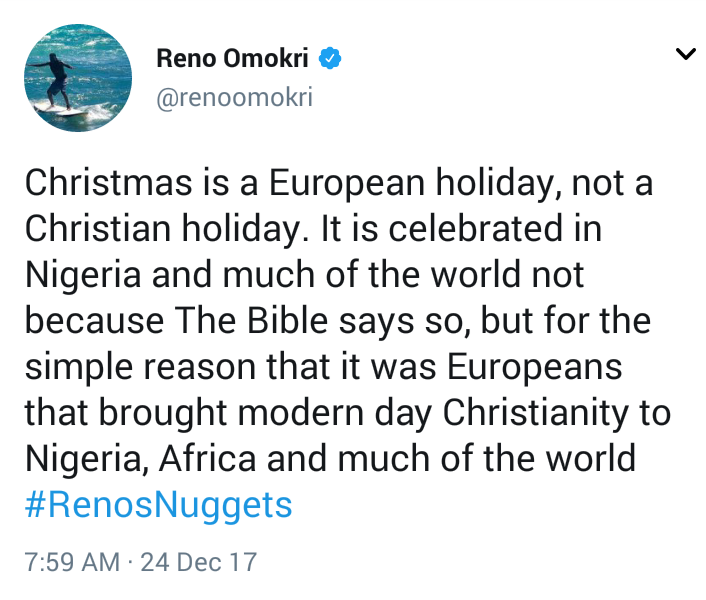Click the 7:59 AM timestamp
706x600 pixels.
(x=72, y=562)
